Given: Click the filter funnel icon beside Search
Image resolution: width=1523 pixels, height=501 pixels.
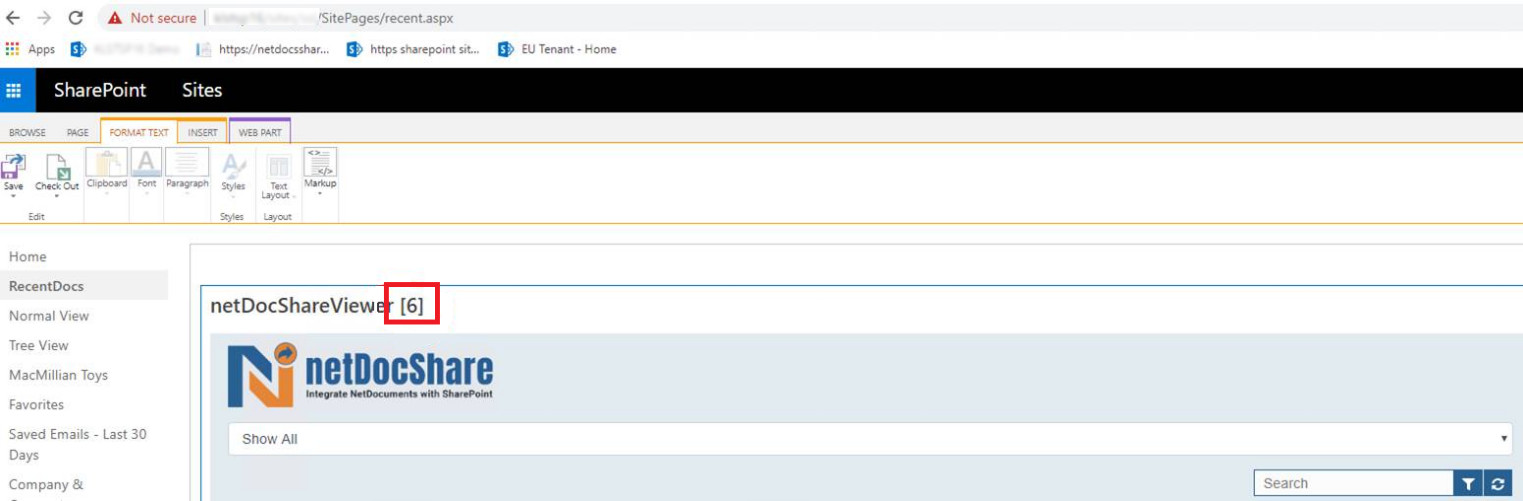Looking at the screenshot, I should pyautogui.click(x=1468, y=483).
